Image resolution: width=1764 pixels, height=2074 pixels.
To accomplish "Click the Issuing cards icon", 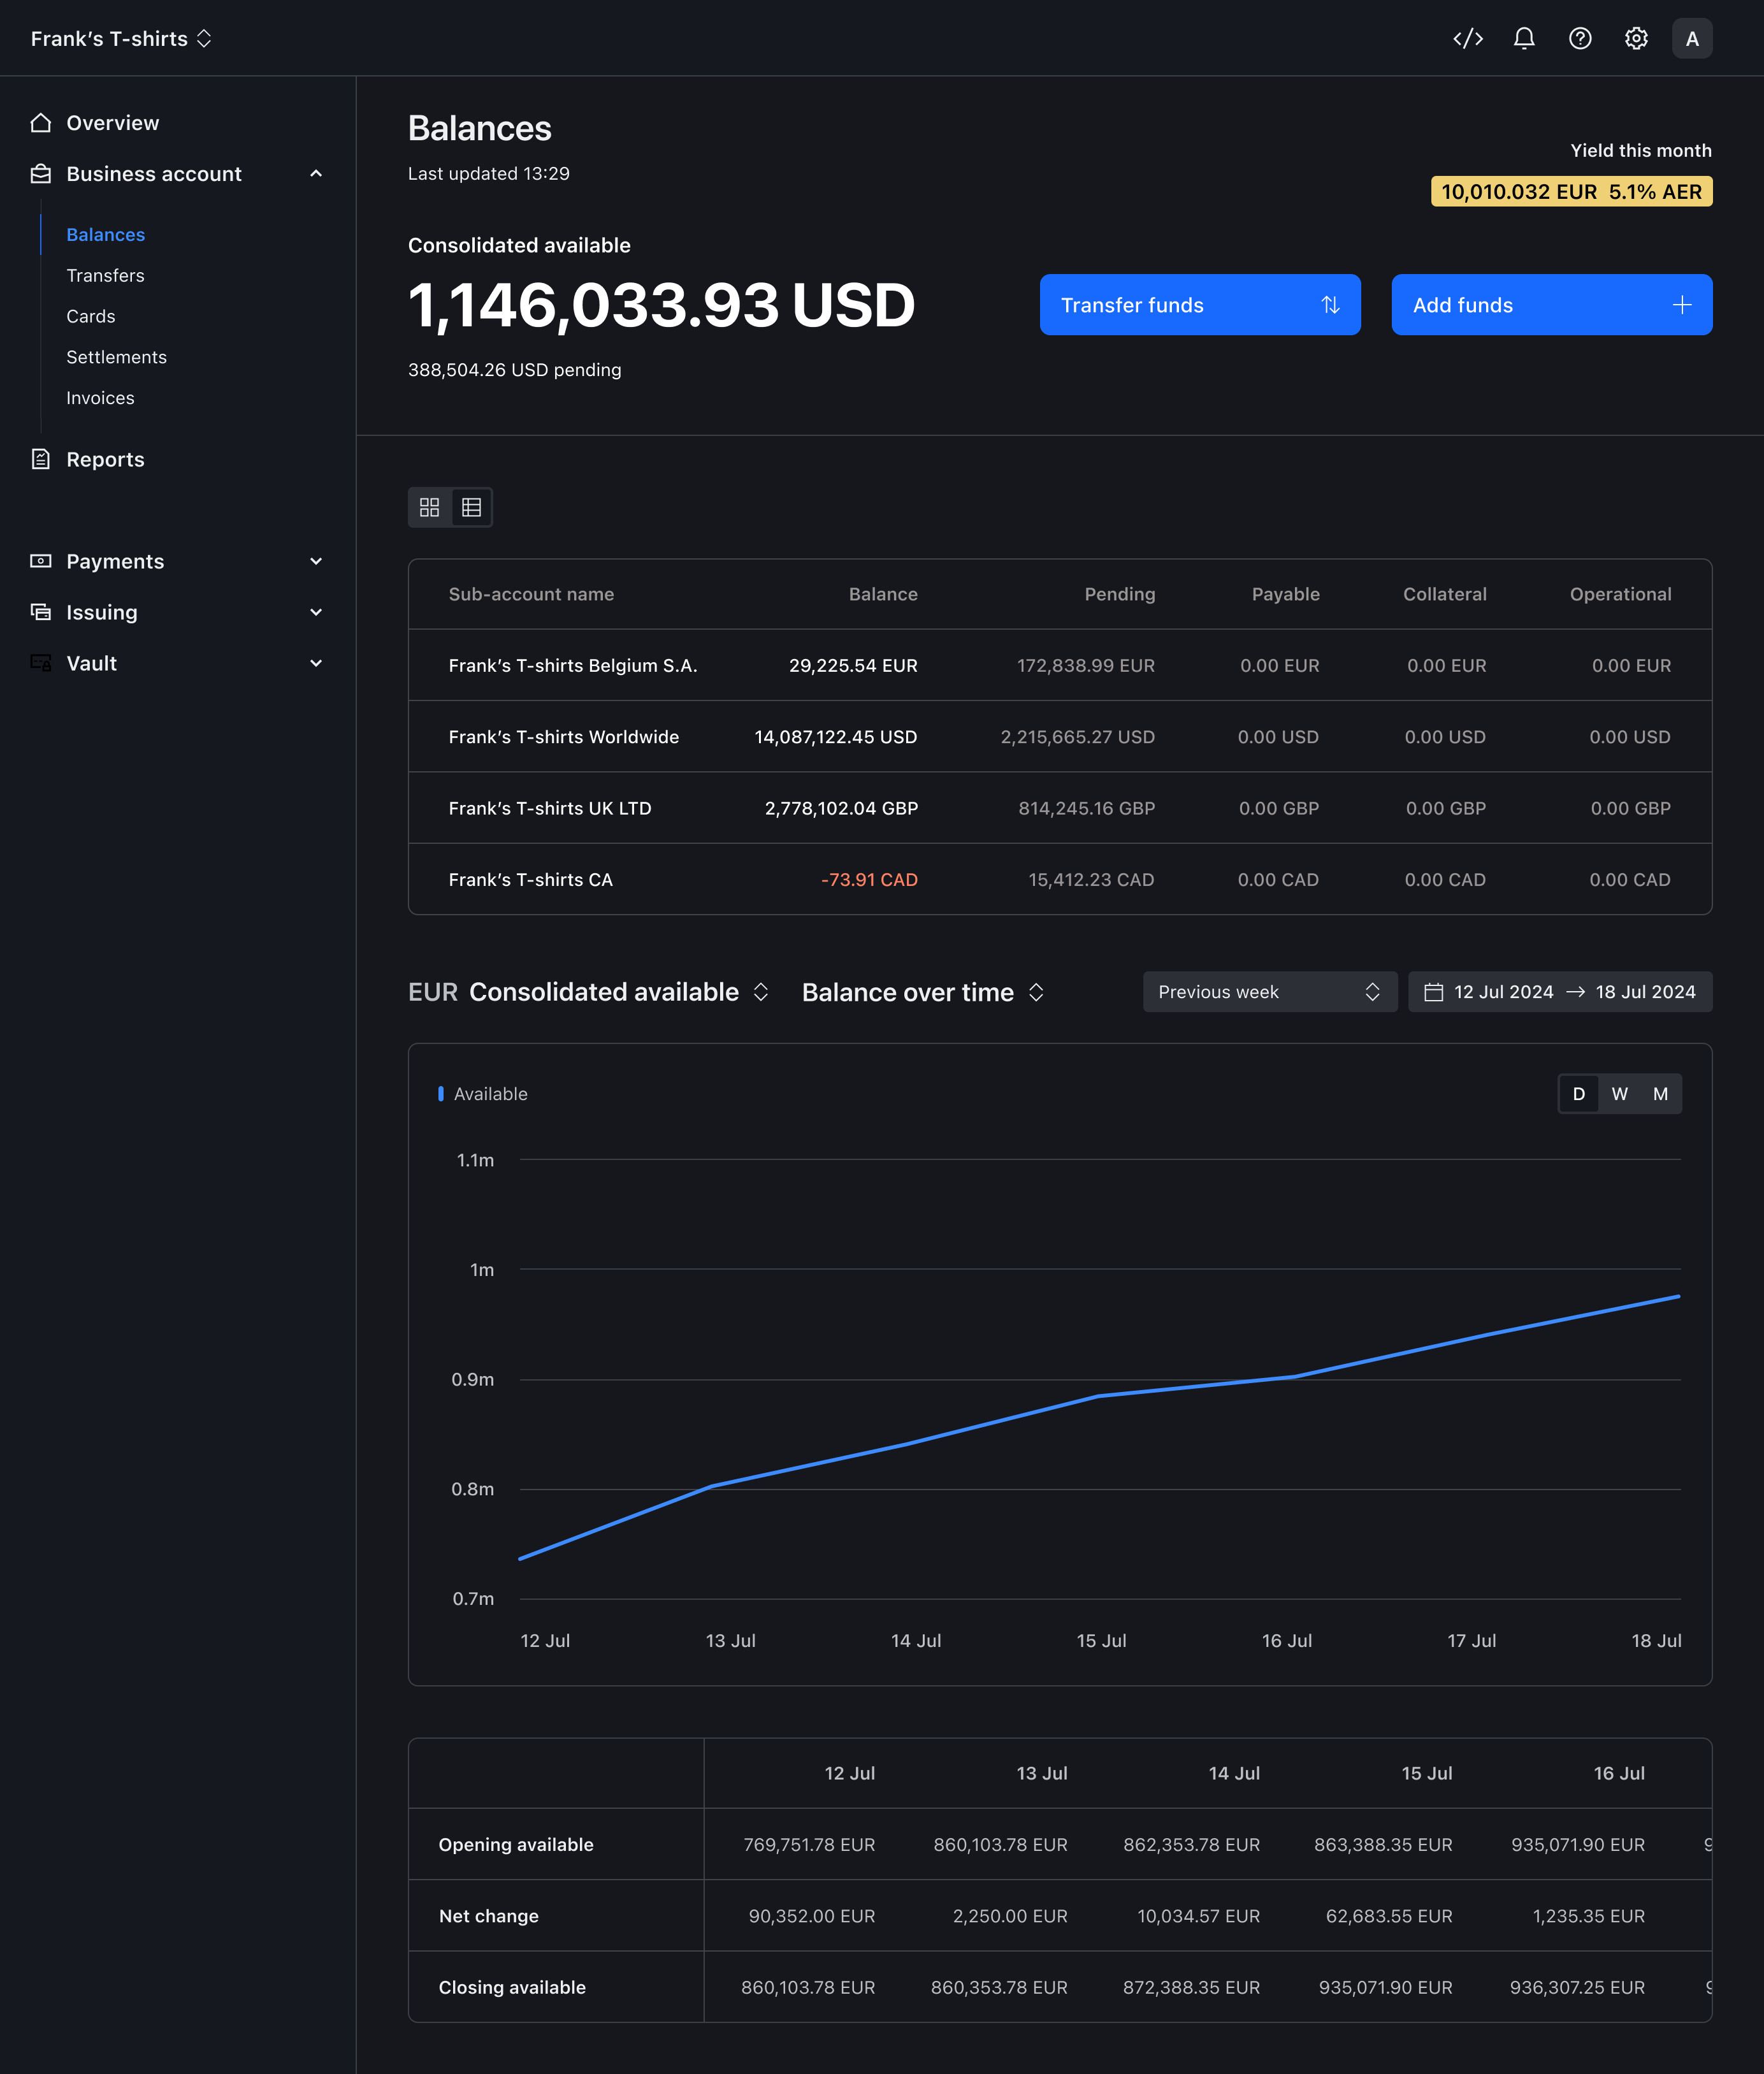I will (x=41, y=612).
